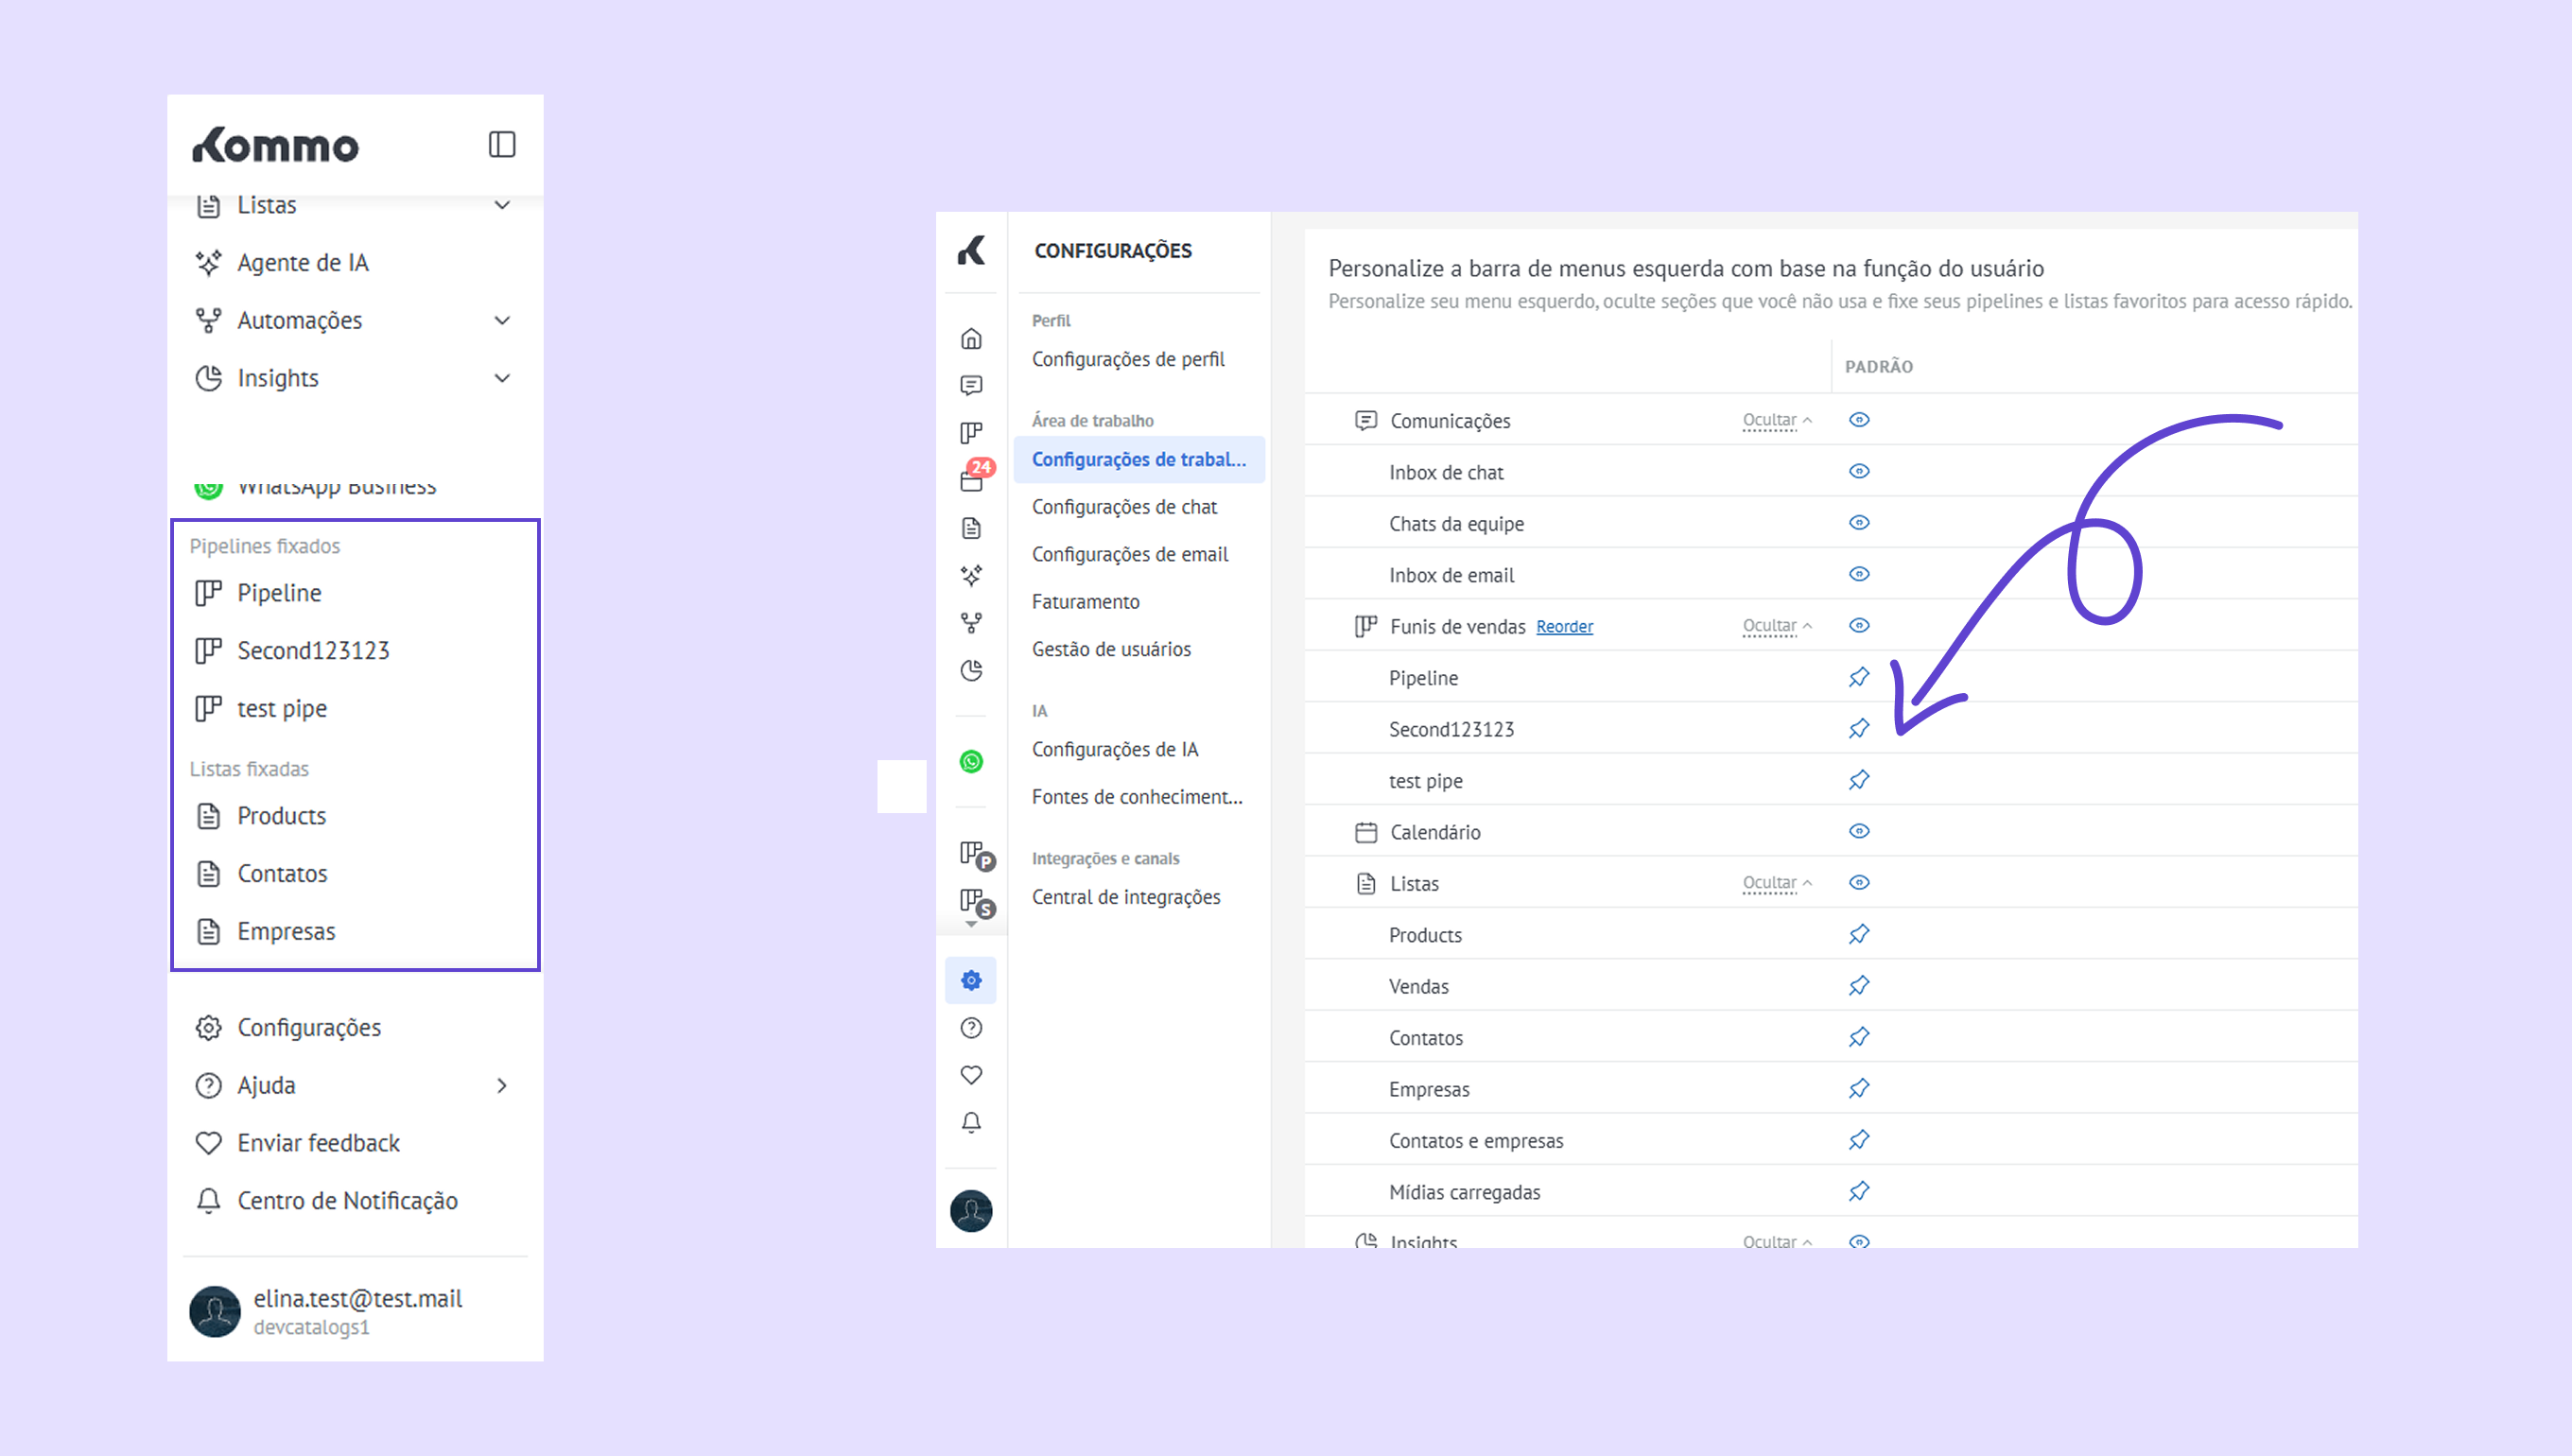Collapse sidebar using Kommo panel toggle icon
Image resolution: width=2572 pixels, height=1456 pixels.
pos(502,145)
